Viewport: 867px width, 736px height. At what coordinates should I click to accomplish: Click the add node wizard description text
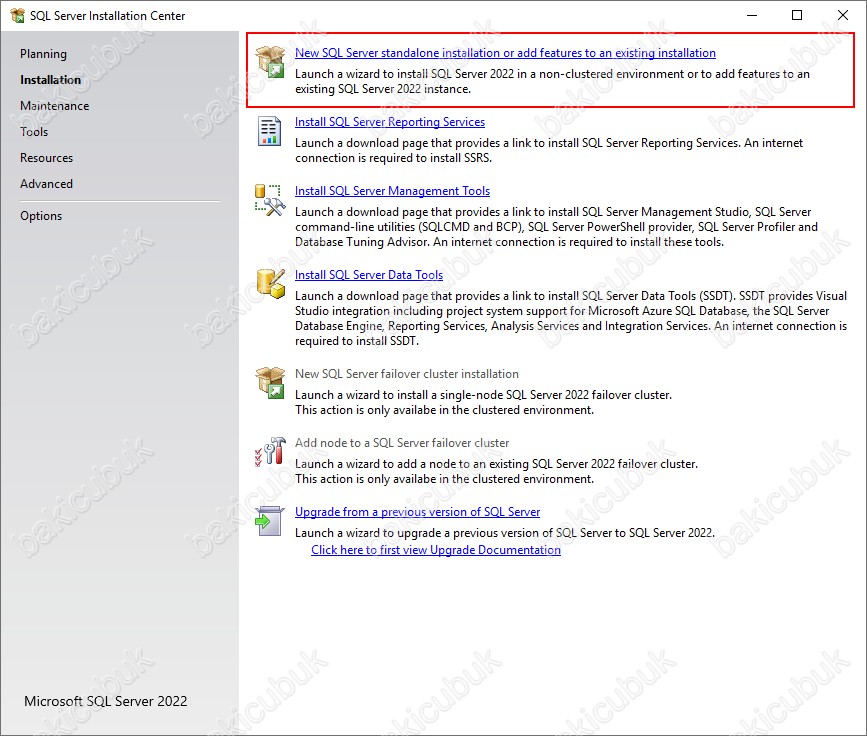click(x=497, y=472)
